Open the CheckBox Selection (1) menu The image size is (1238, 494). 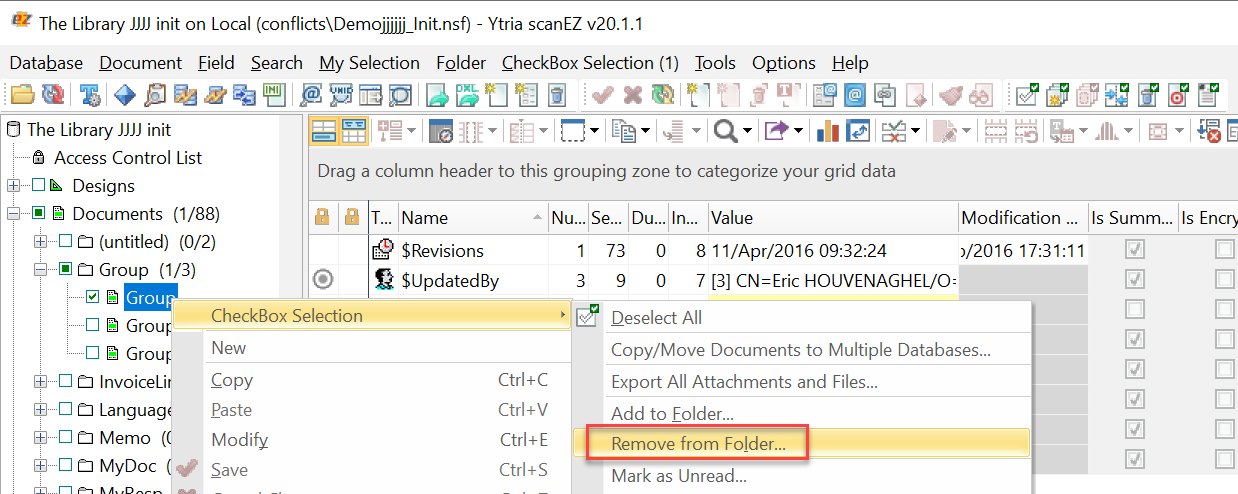point(589,63)
